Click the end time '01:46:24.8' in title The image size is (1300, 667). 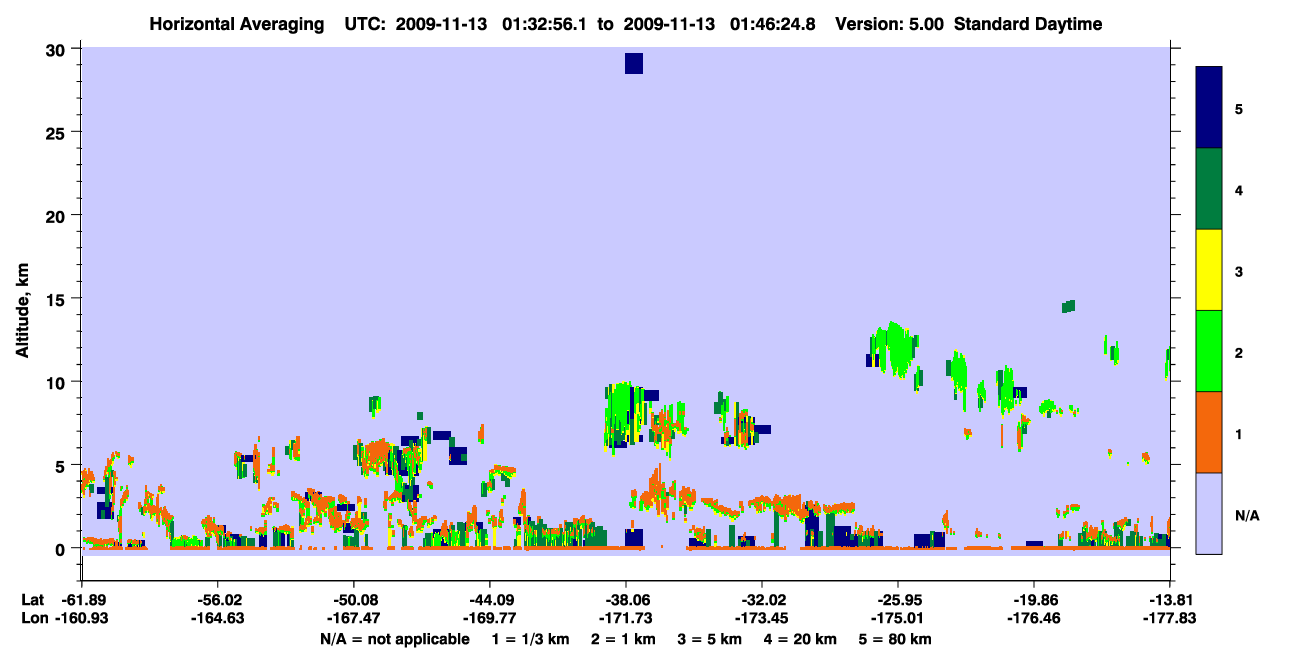774,24
